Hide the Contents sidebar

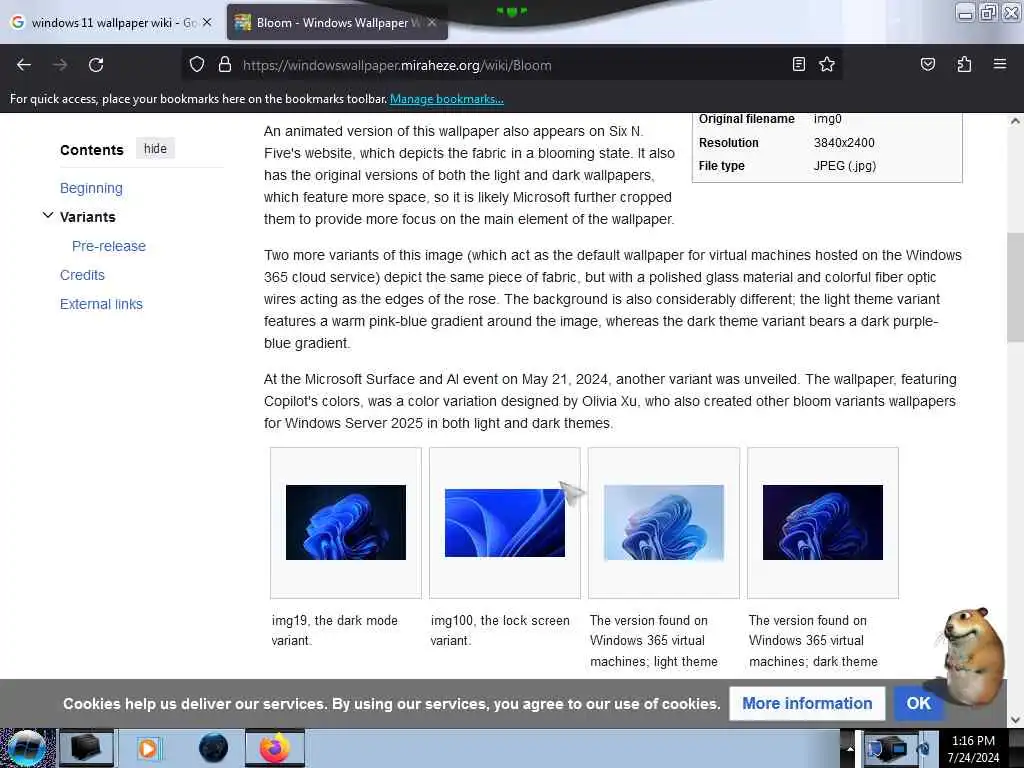click(155, 148)
